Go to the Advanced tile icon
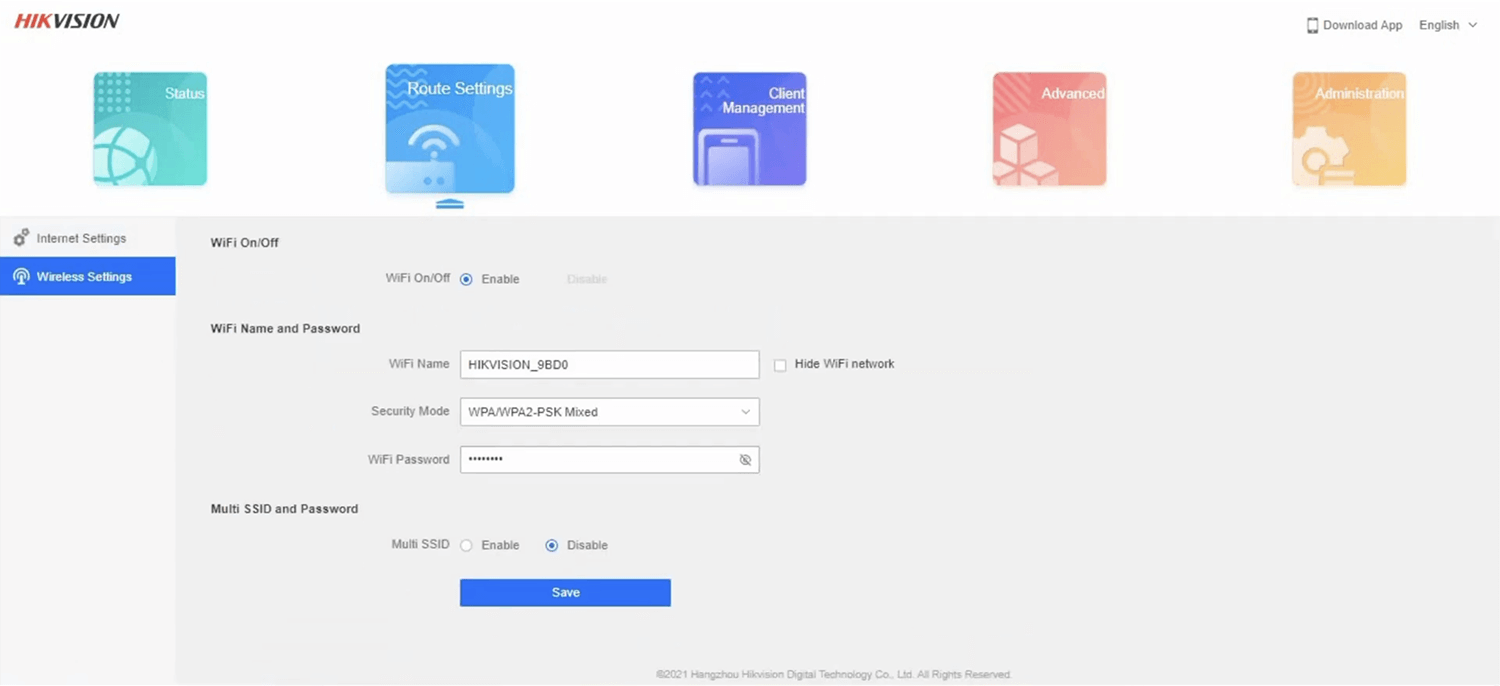The width and height of the screenshot is (1500, 686). [1049, 129]
